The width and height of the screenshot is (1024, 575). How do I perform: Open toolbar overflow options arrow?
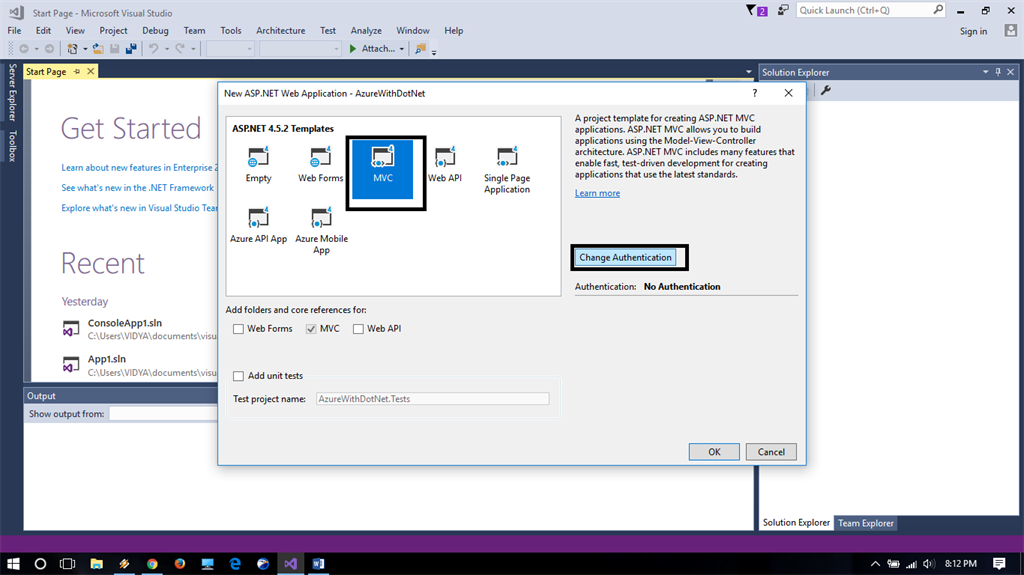coord(434,51)
